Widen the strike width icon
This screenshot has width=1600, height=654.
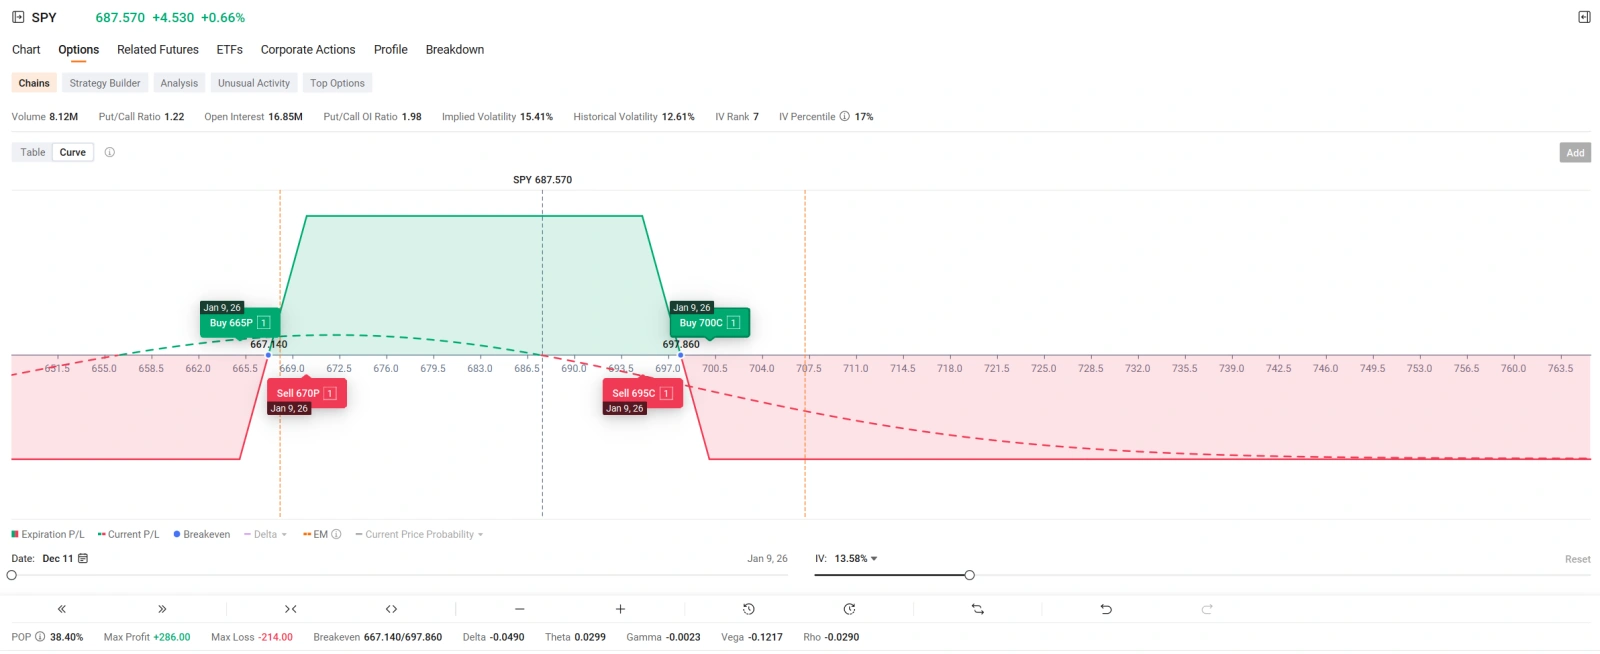tap(391, 609)
